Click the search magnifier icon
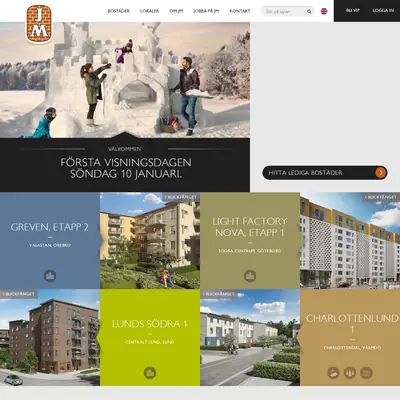This screenshot has width=400, height=400. coord(309,12)
